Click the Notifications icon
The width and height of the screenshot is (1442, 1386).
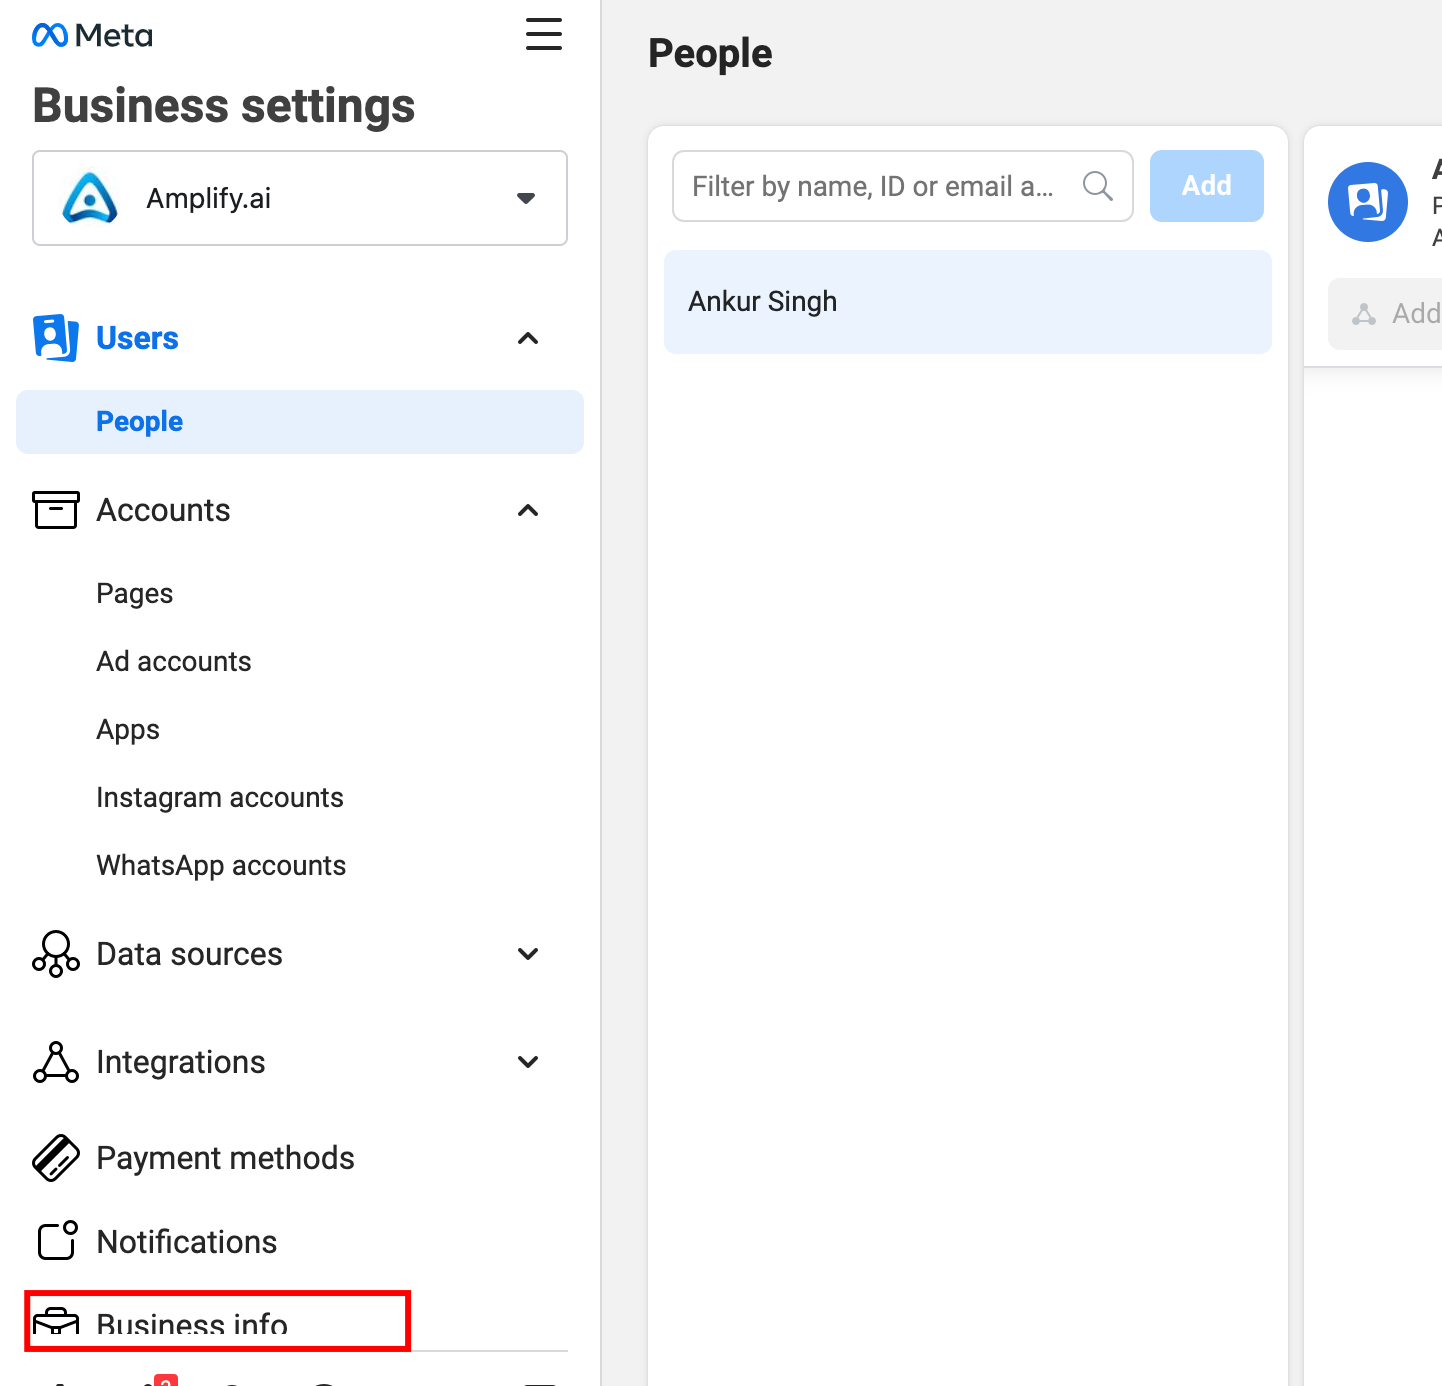coord(57,1241)
